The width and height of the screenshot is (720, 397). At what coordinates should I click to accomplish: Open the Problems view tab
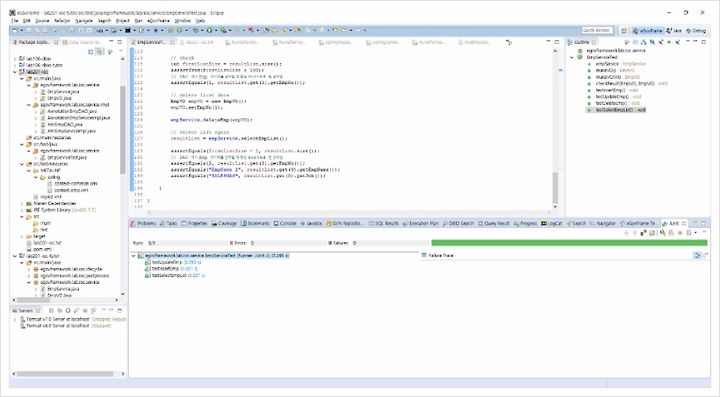point(144,223)
